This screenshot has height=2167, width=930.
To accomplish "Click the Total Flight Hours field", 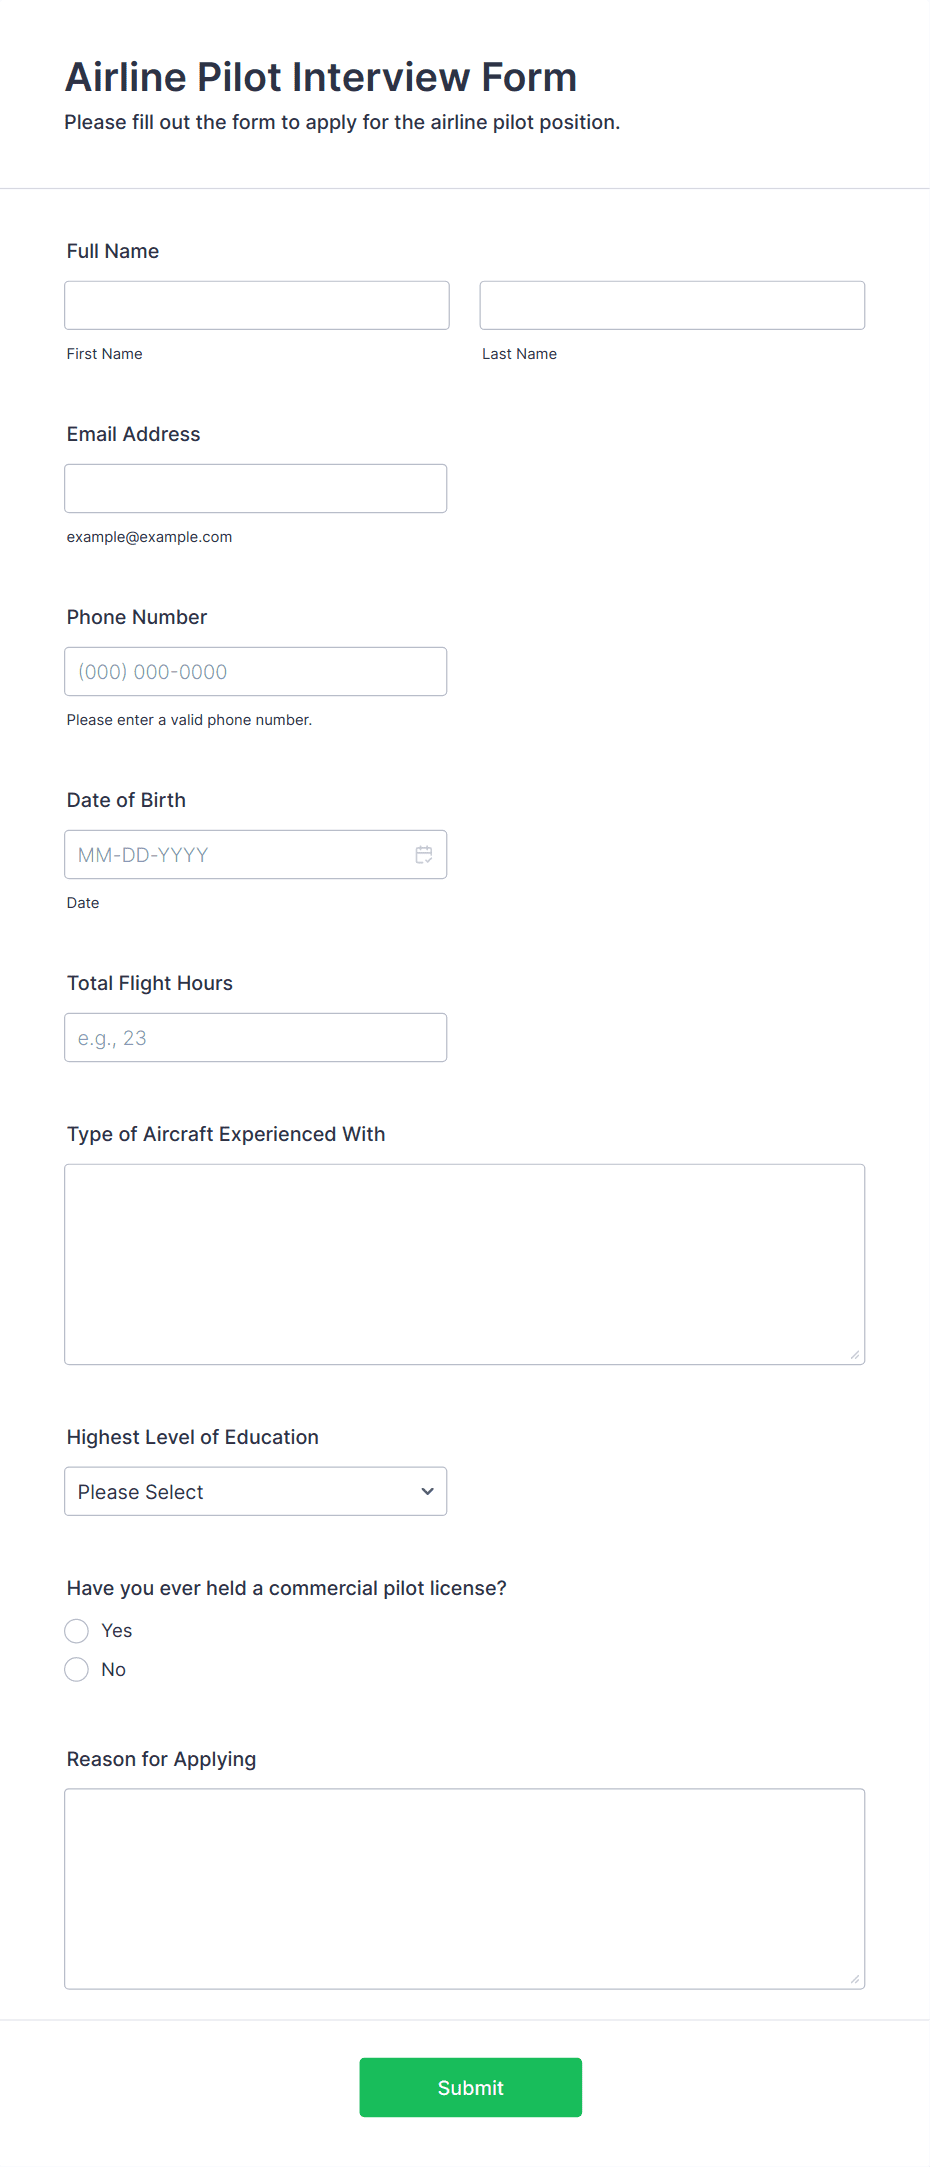I will pyautogui.click(x=256, y=1037).
